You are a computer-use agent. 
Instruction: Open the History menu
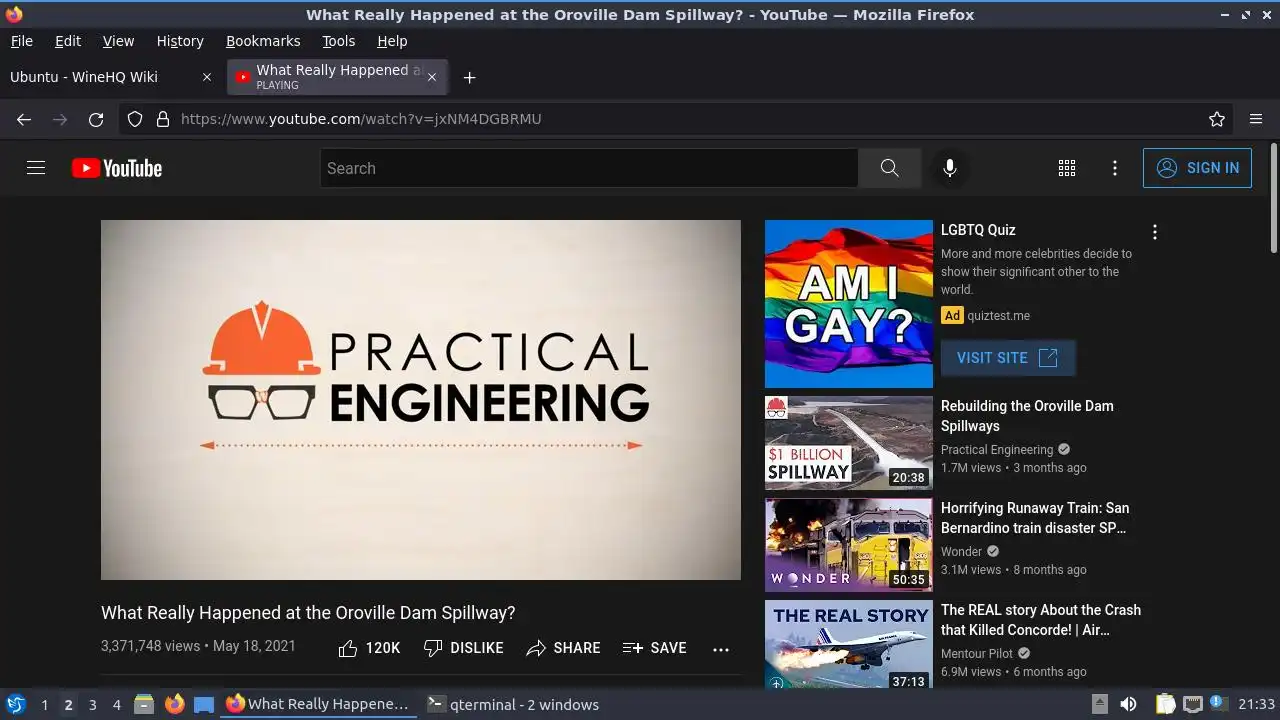[x=180, y=41]
